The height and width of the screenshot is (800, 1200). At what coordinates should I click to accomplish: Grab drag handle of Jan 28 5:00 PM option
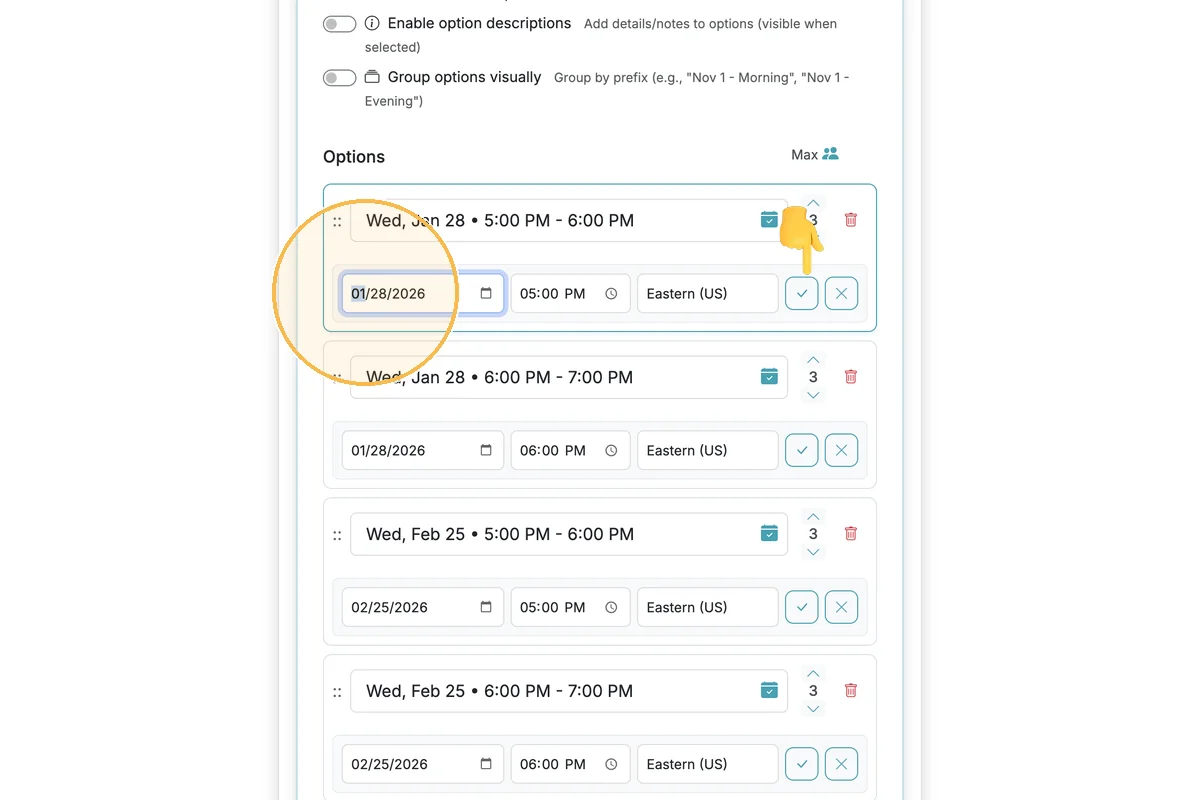pos(337,221)
